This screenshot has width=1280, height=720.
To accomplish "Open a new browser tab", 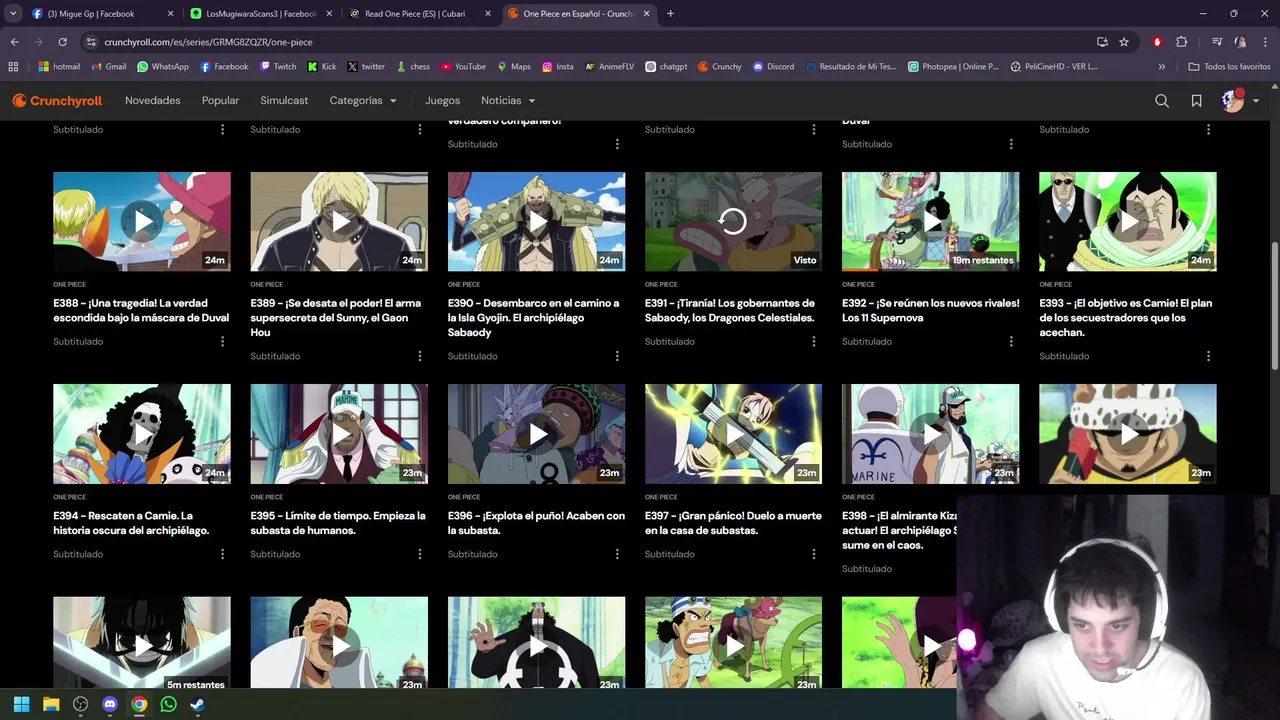I will [x=670, y=14].
